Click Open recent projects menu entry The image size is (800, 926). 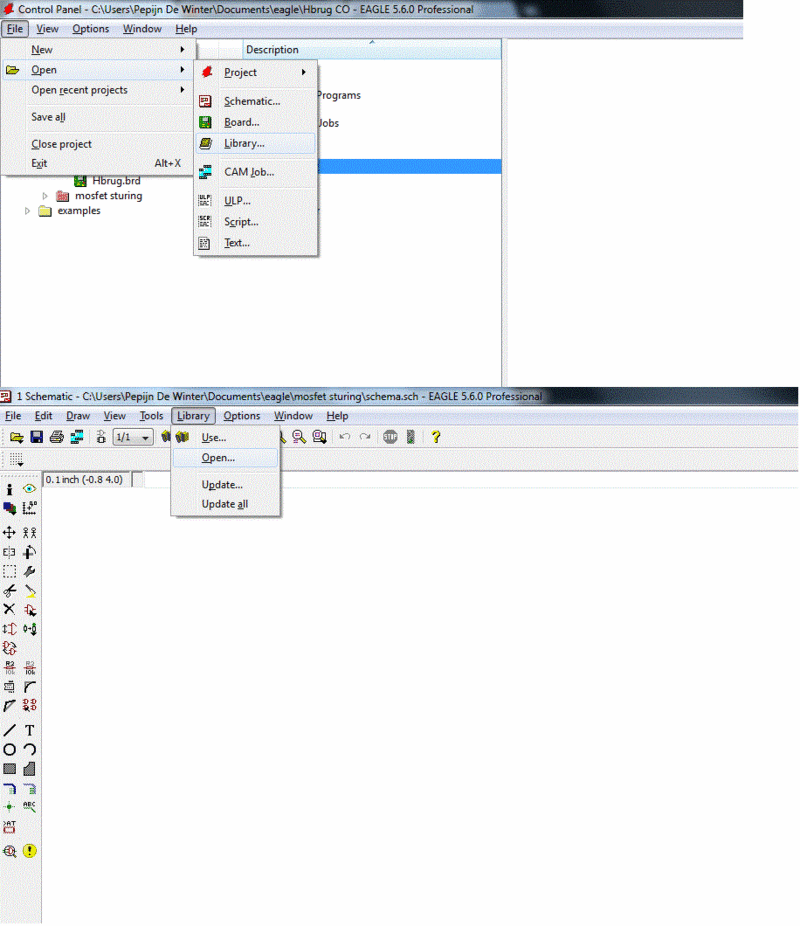[x=97, y=90]
